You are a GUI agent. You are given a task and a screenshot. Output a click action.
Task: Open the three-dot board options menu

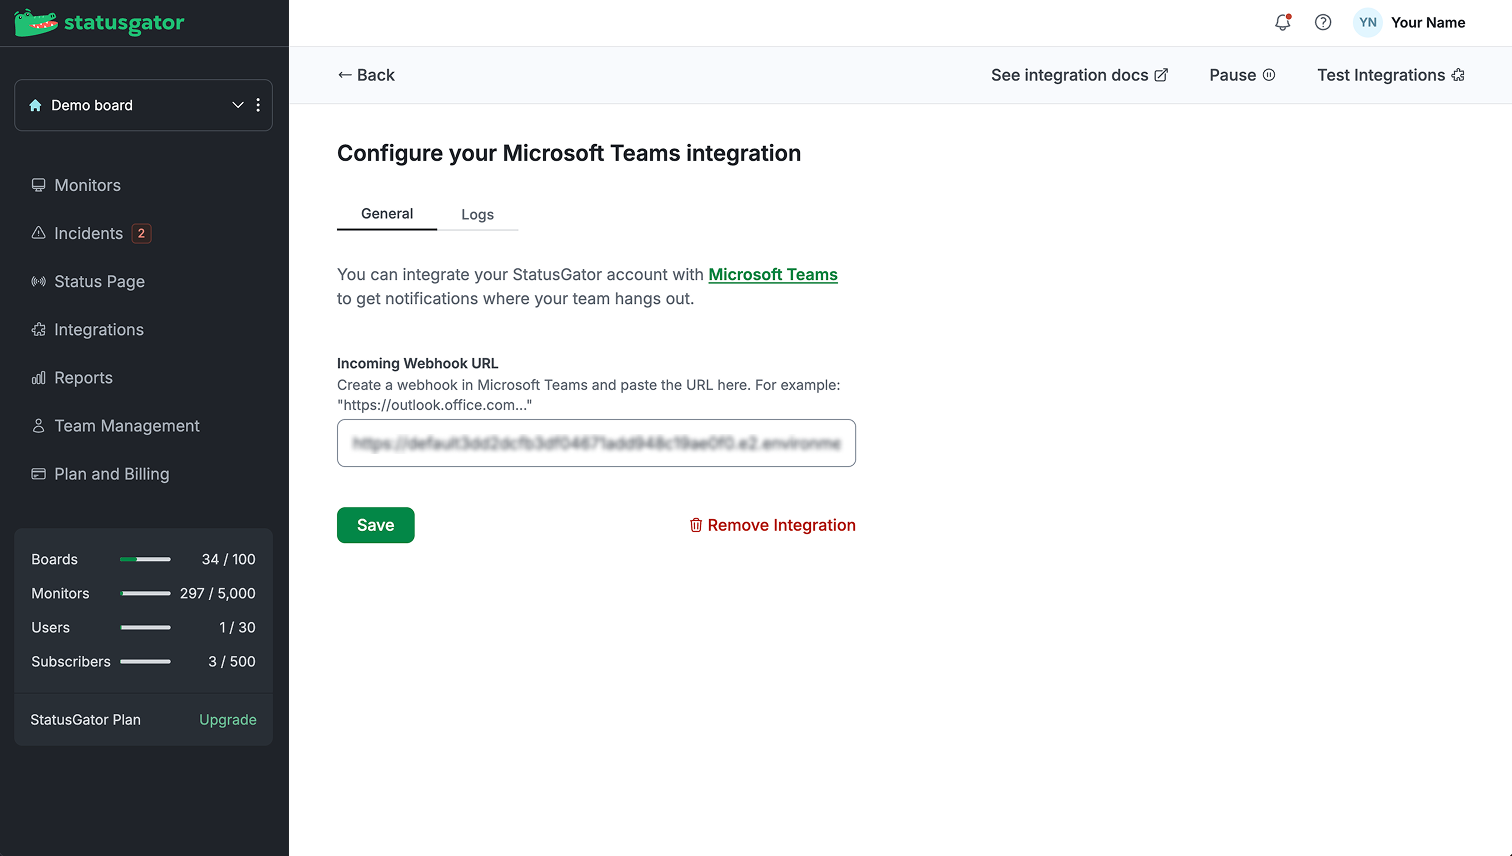tap(258, 105)
